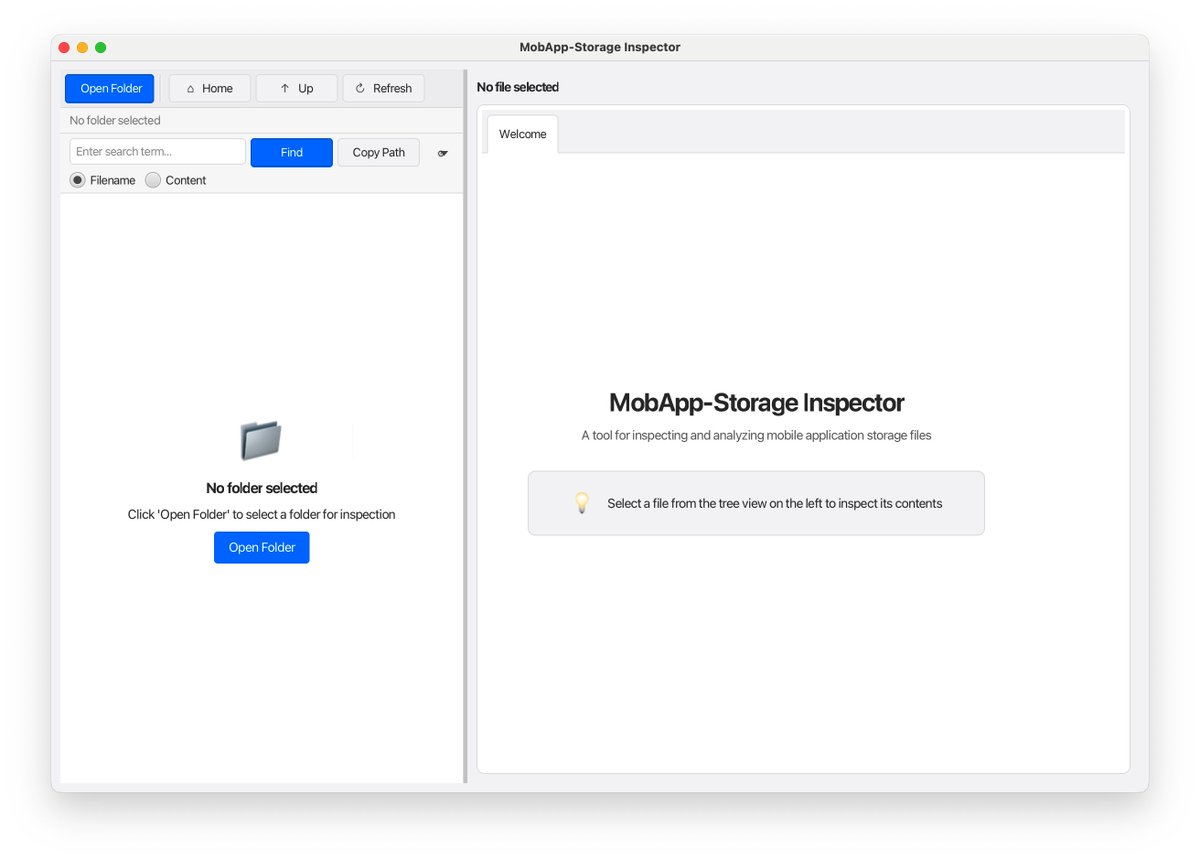The image size is (1200, 860).
Task: Select the 'No file selected' header area
Action: tap(517, 87)
